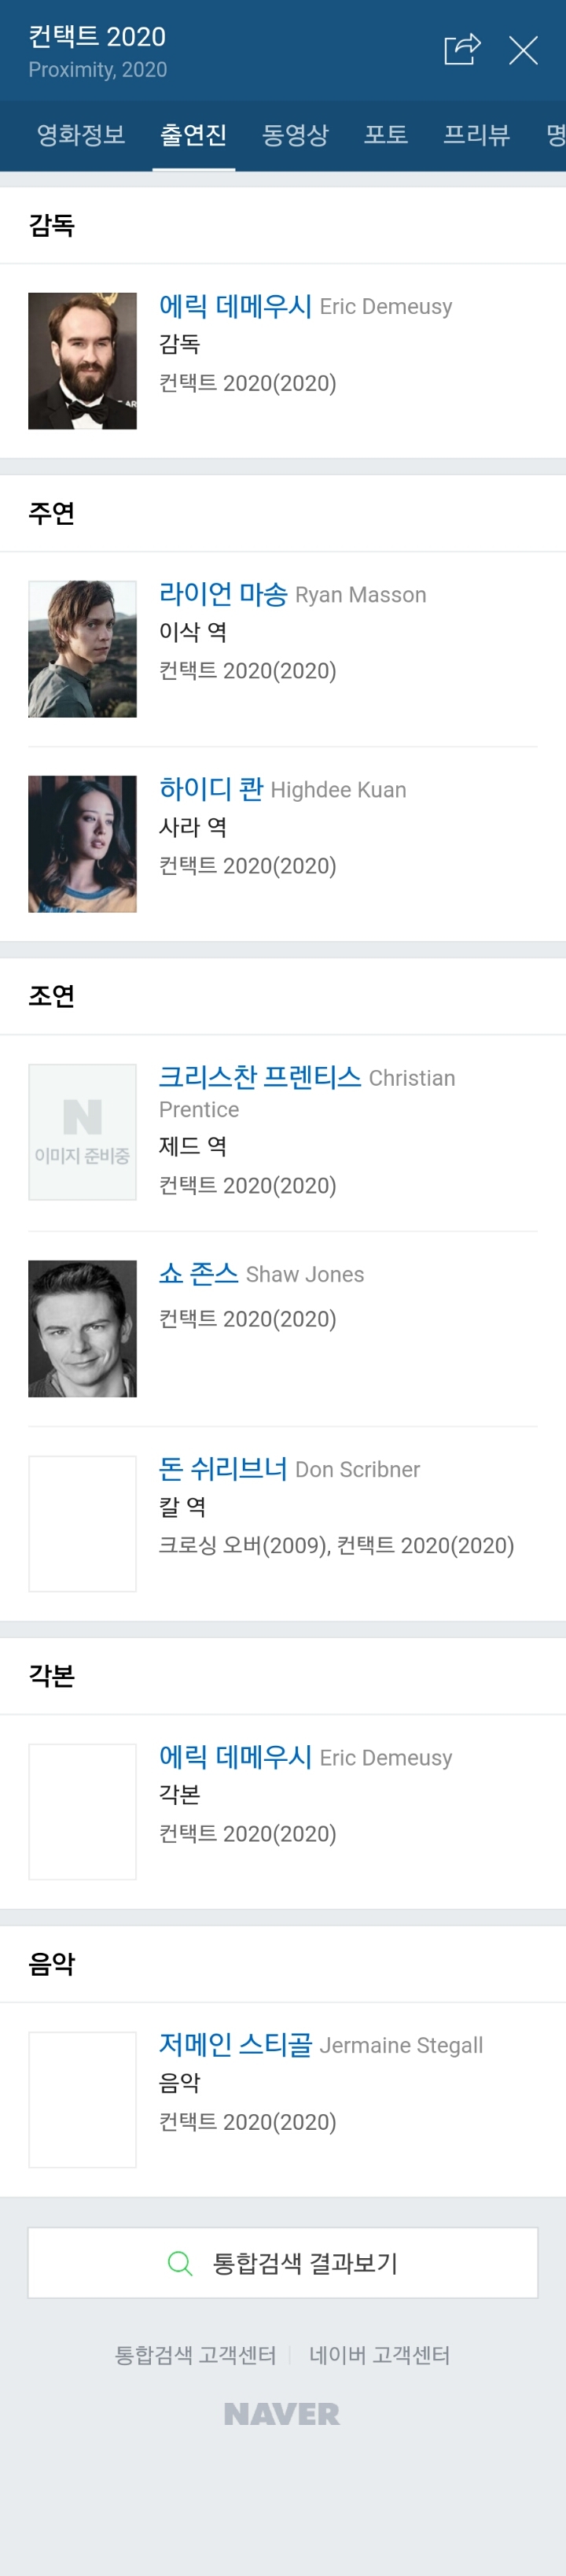The image size is (566, 2576).
Task: Click Christian Prentice's placeholder image
Action: [x=82, y=1132]
